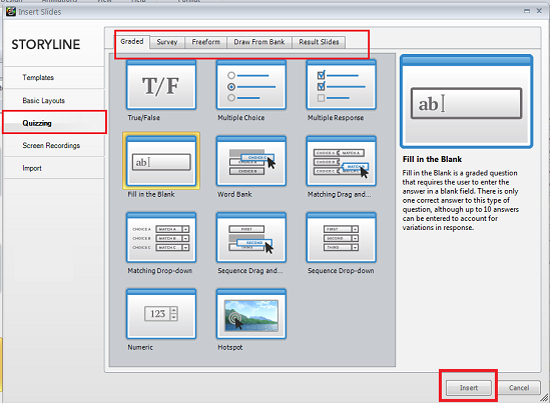Close the Insert Slides dialog

[x=539, y=11]
